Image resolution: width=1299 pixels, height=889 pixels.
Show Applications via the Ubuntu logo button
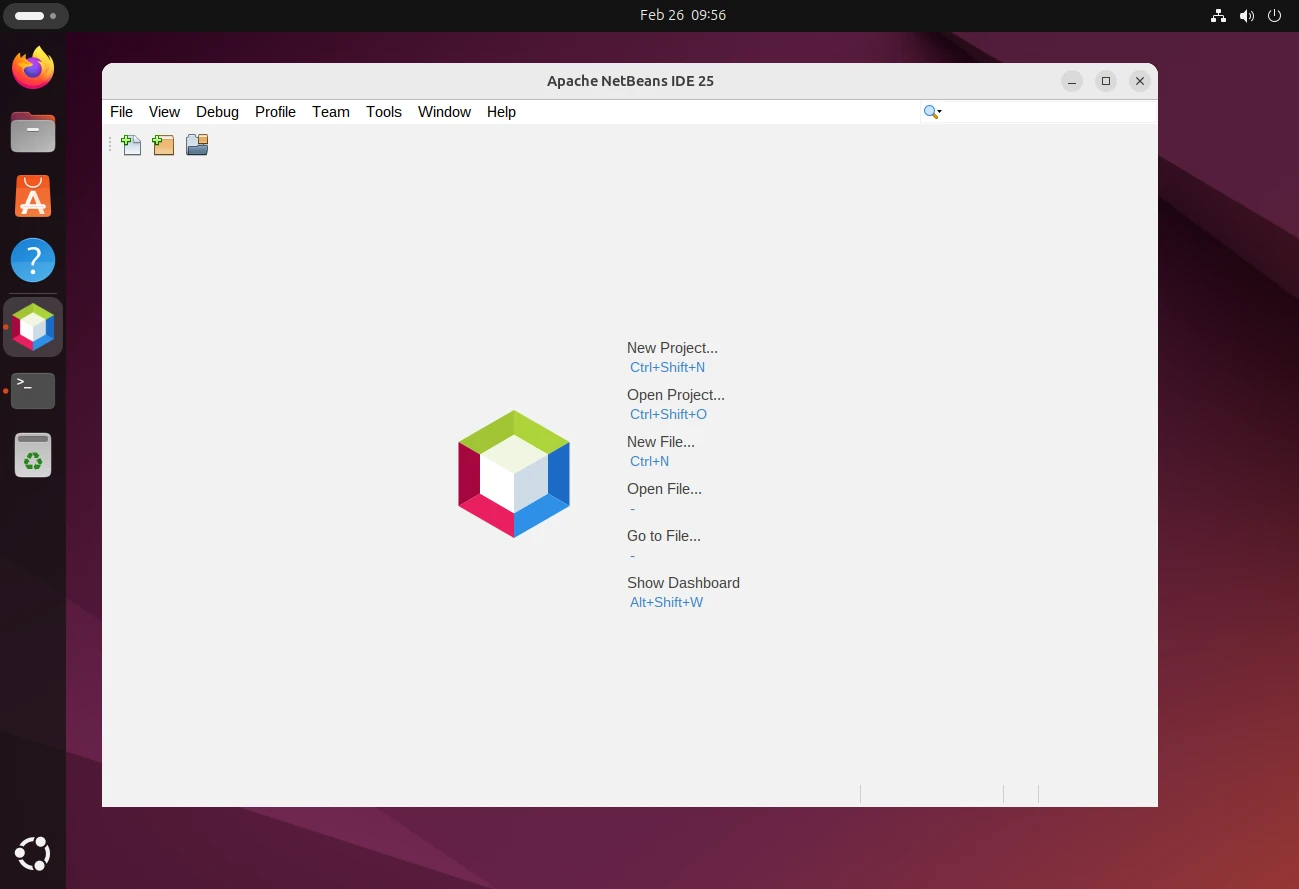pos(33,853)
